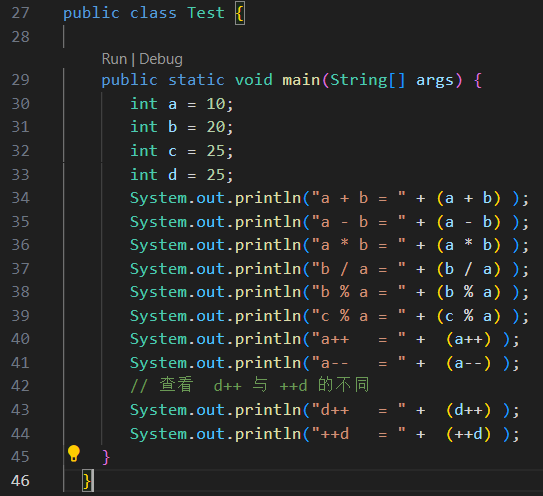Click the (b / a) expression
The height and width of the screenshot is (496, 543).
[x=469, y=269]
